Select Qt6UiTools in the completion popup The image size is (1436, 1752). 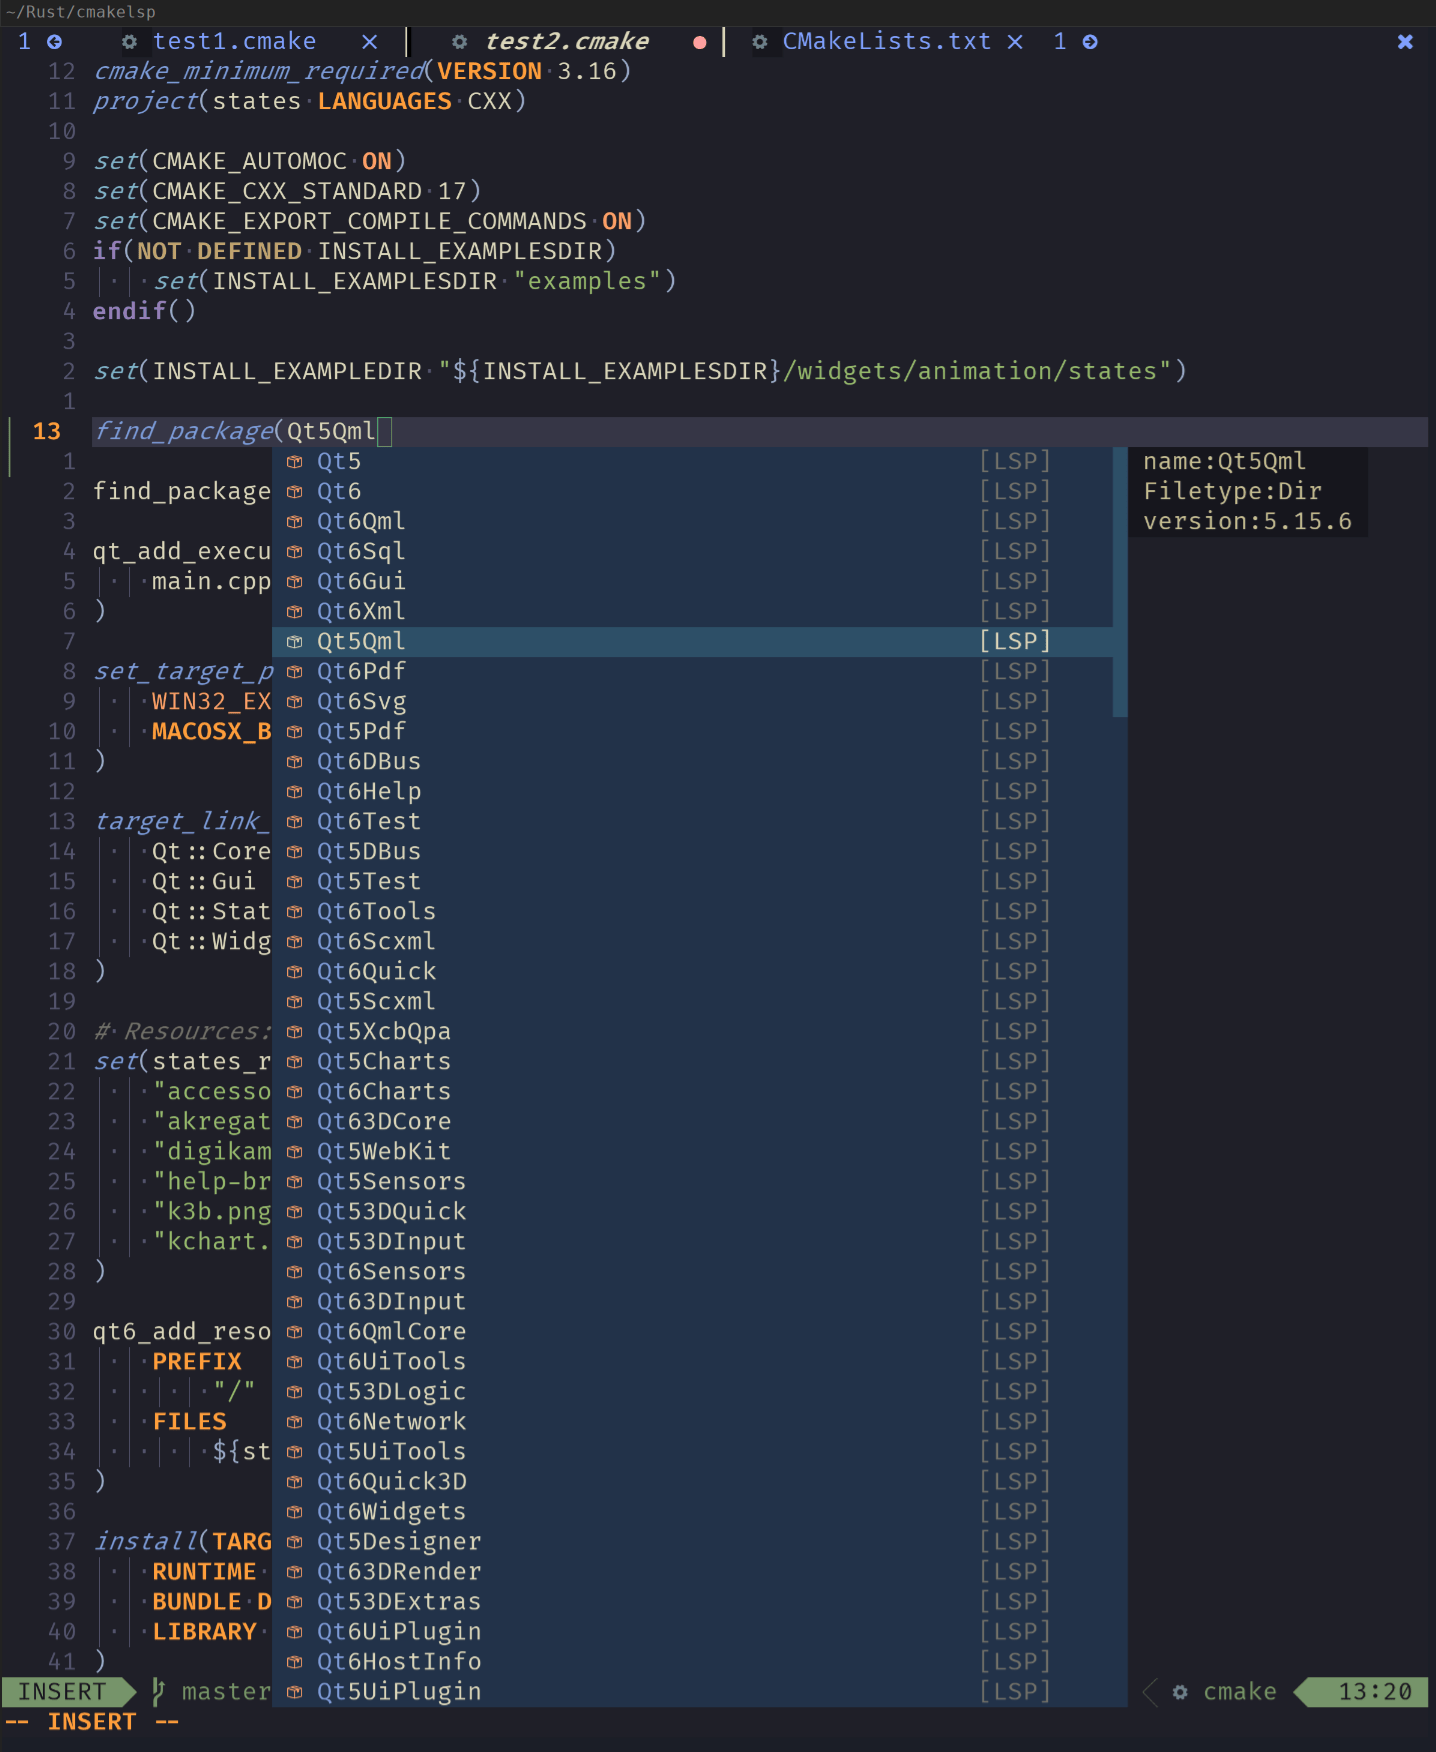click(692, 1361)
